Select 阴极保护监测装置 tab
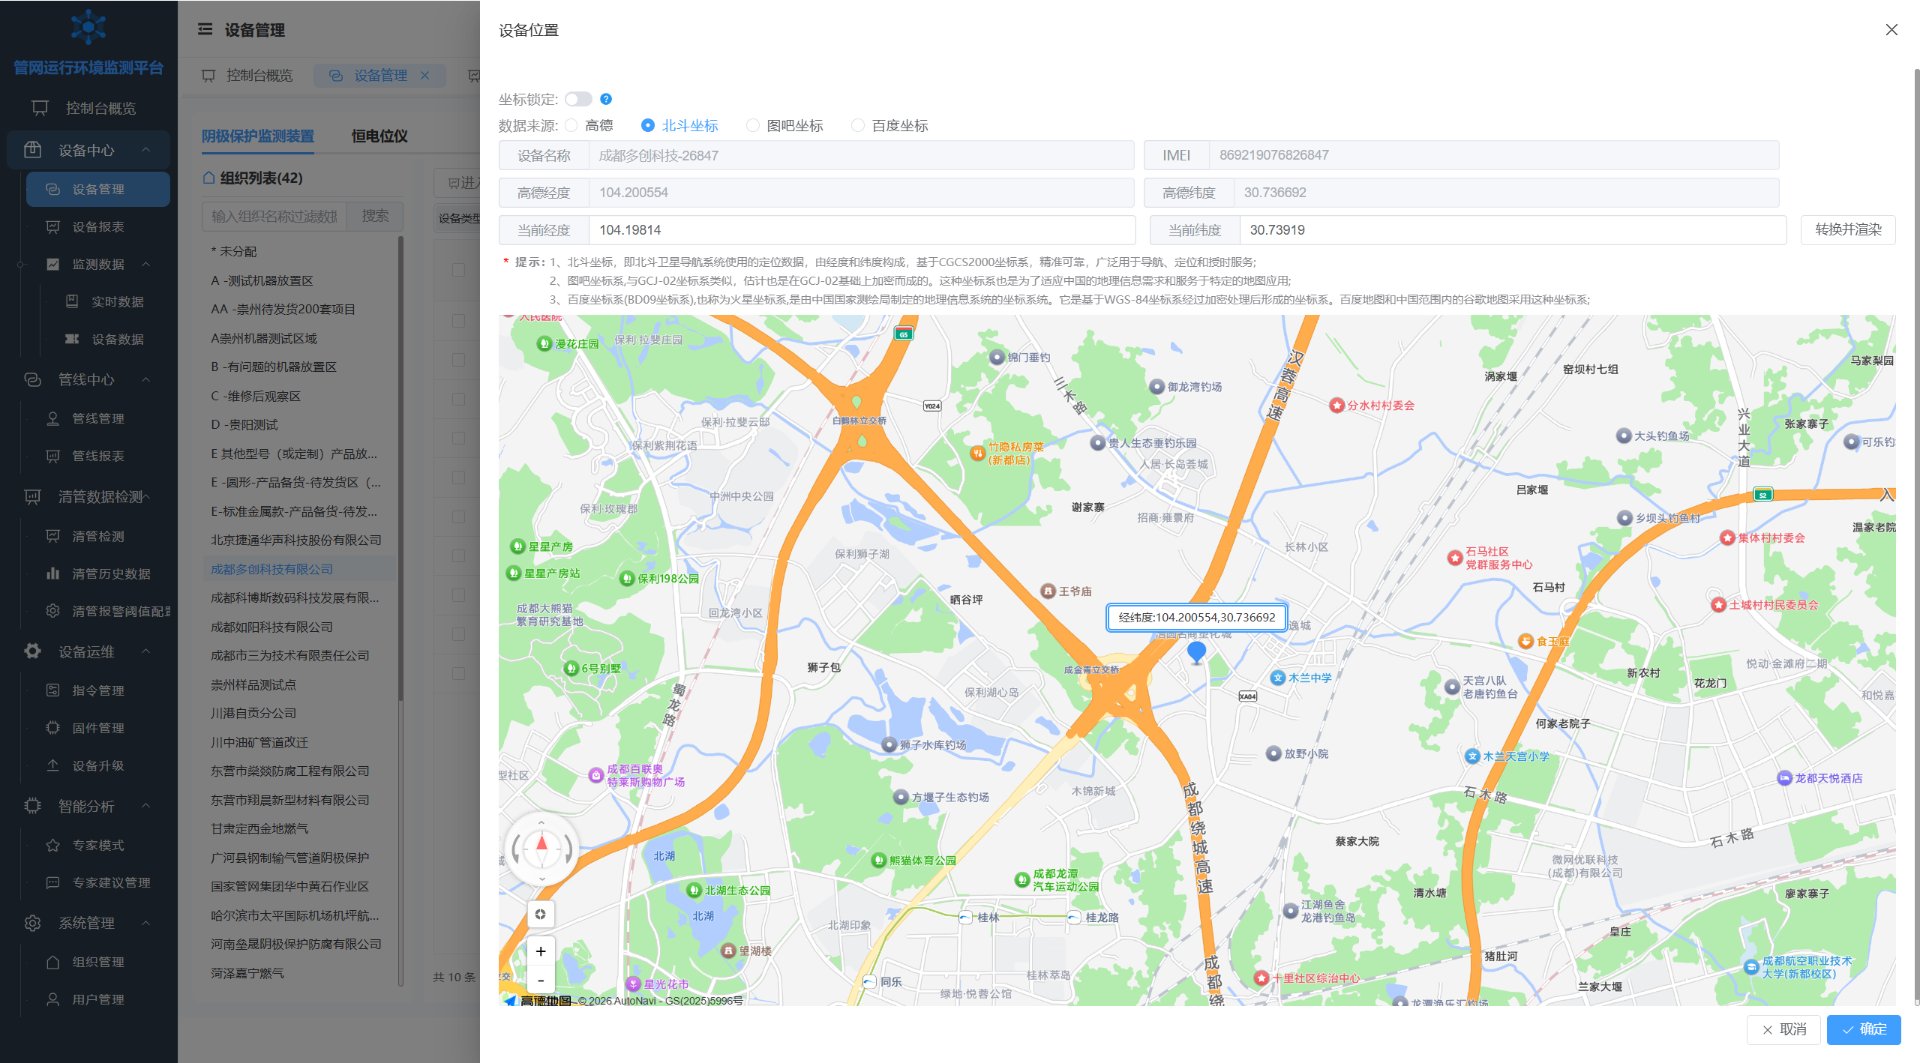This screenshot has width=1920, height=1063. click(x=258, y=136)
